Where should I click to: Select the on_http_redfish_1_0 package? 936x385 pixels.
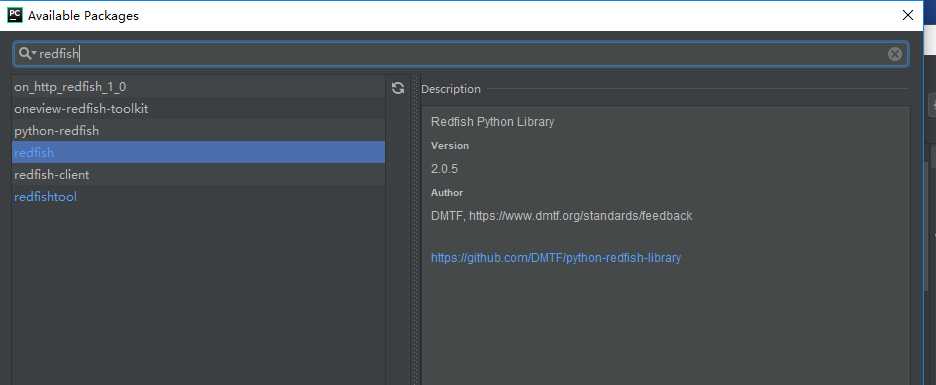pos(198,87)
